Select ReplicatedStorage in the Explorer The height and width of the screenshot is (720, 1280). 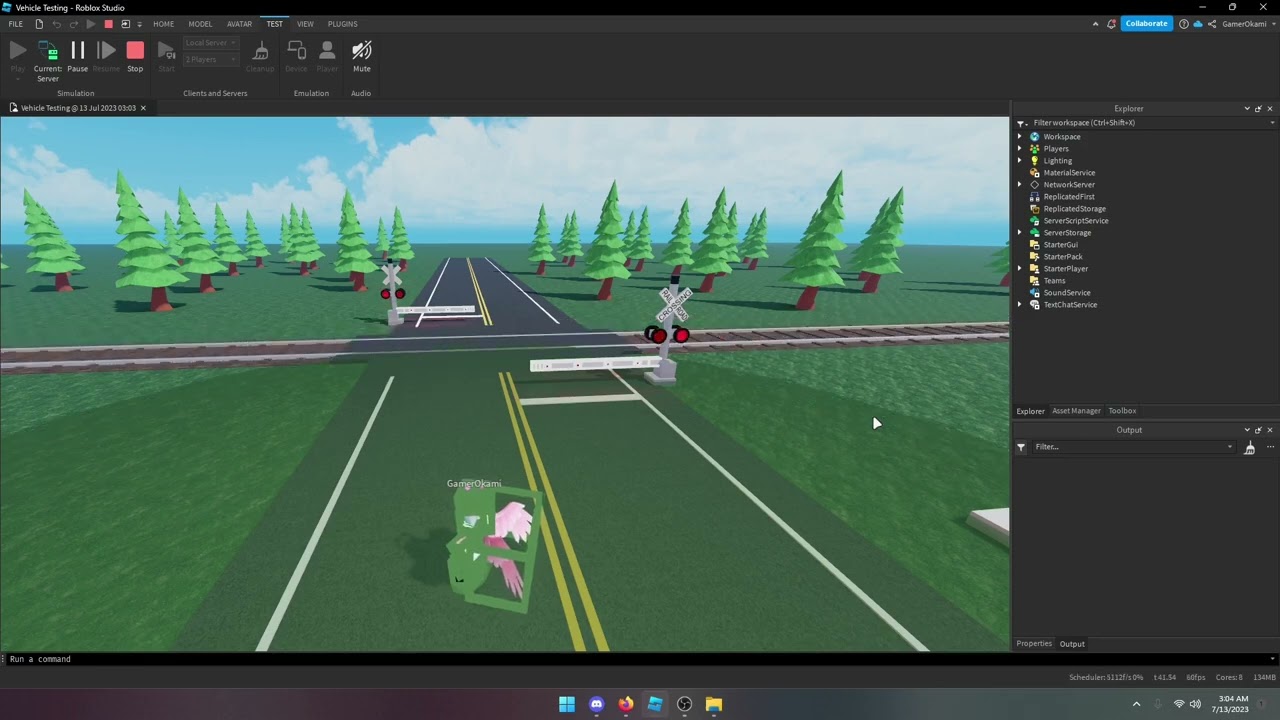point(1075,209)
